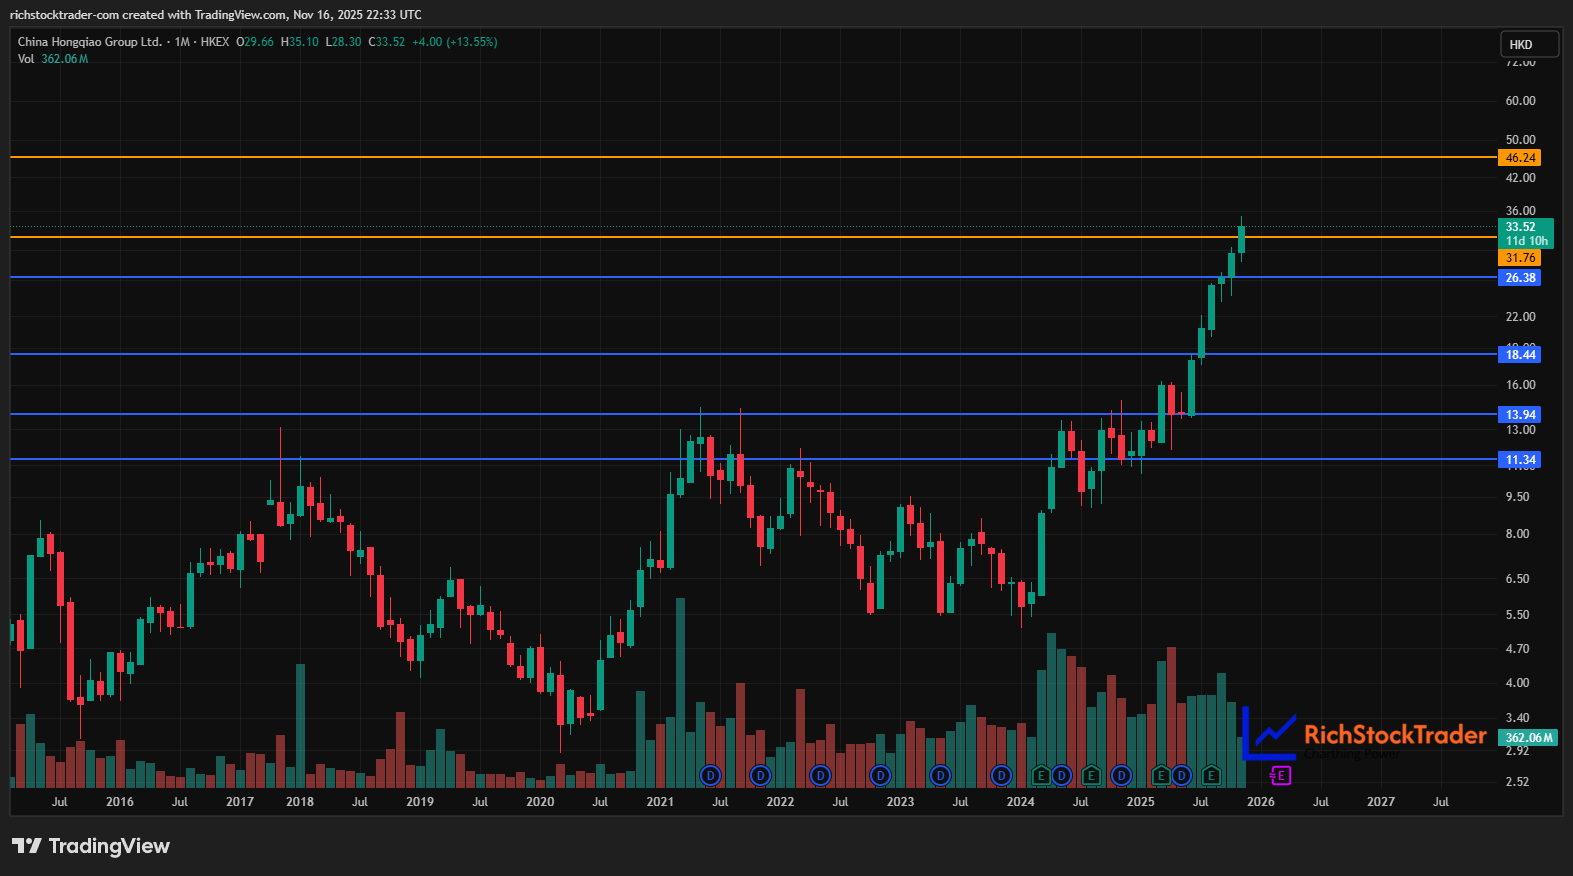The height and width of the screenshot is (876, 1573).
Task: Click the Vol indicator legend label
Action: click(x=26, y=59)
